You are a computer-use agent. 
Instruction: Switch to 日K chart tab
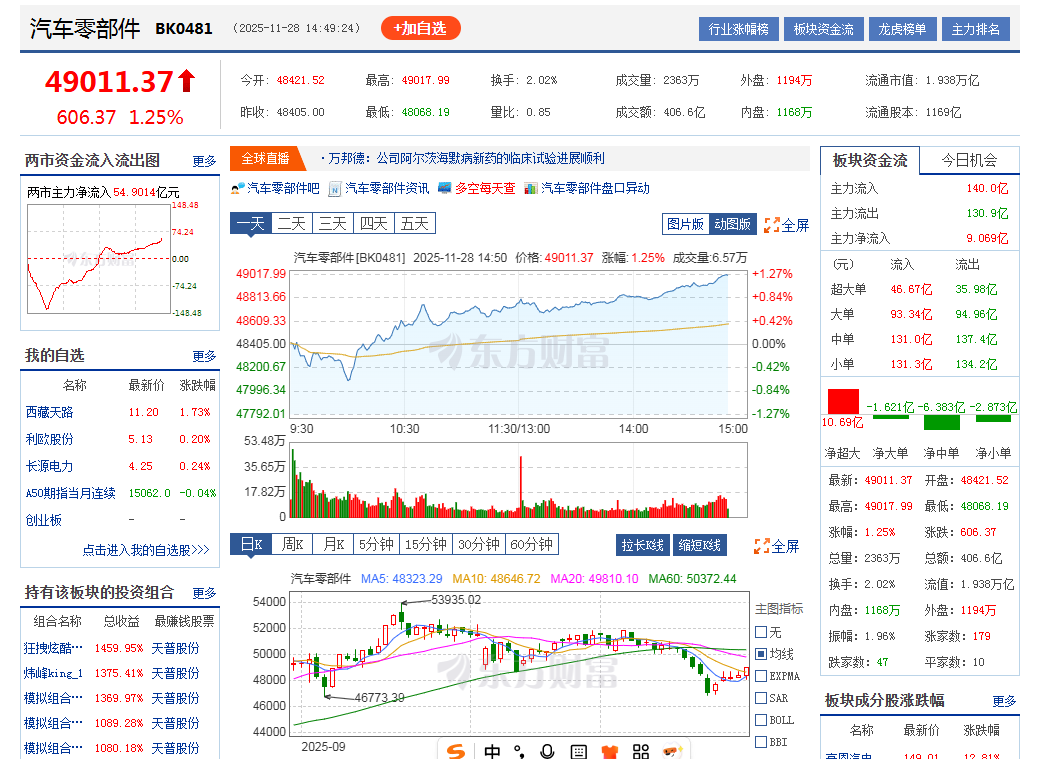[251, 544]
